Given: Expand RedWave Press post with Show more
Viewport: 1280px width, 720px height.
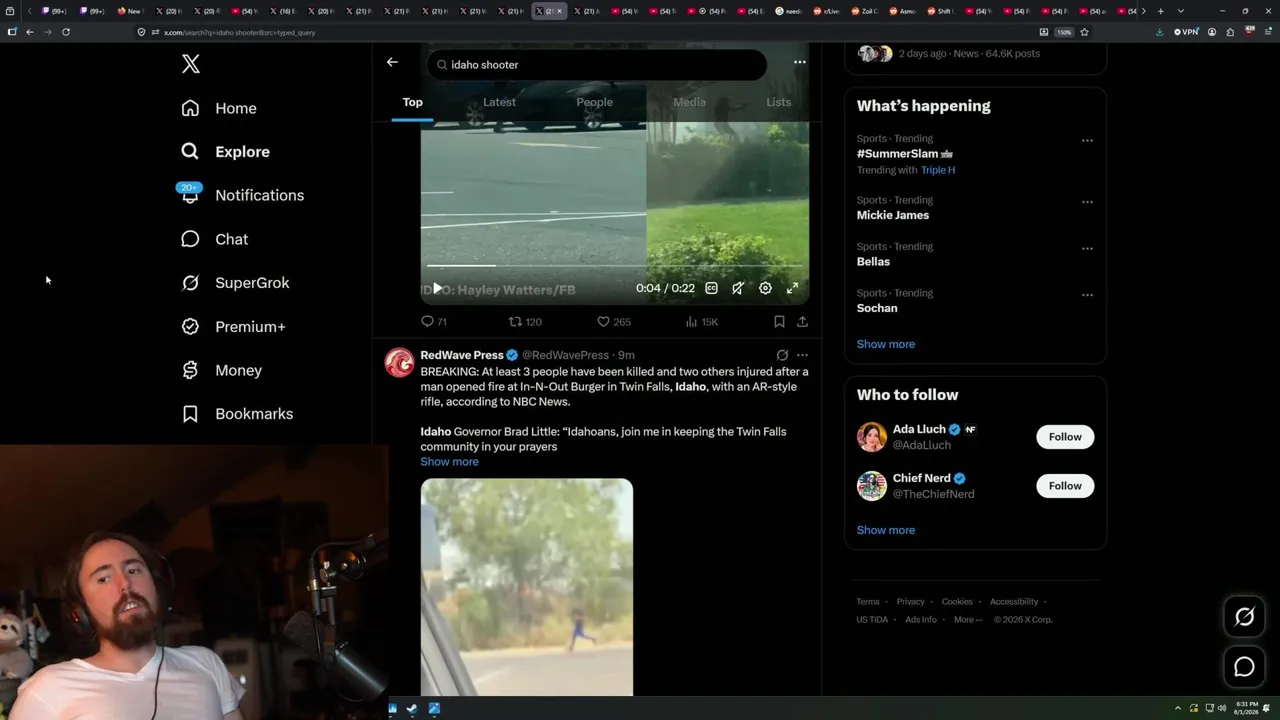Looking at the screenshot, I should (x=449, y=462).
